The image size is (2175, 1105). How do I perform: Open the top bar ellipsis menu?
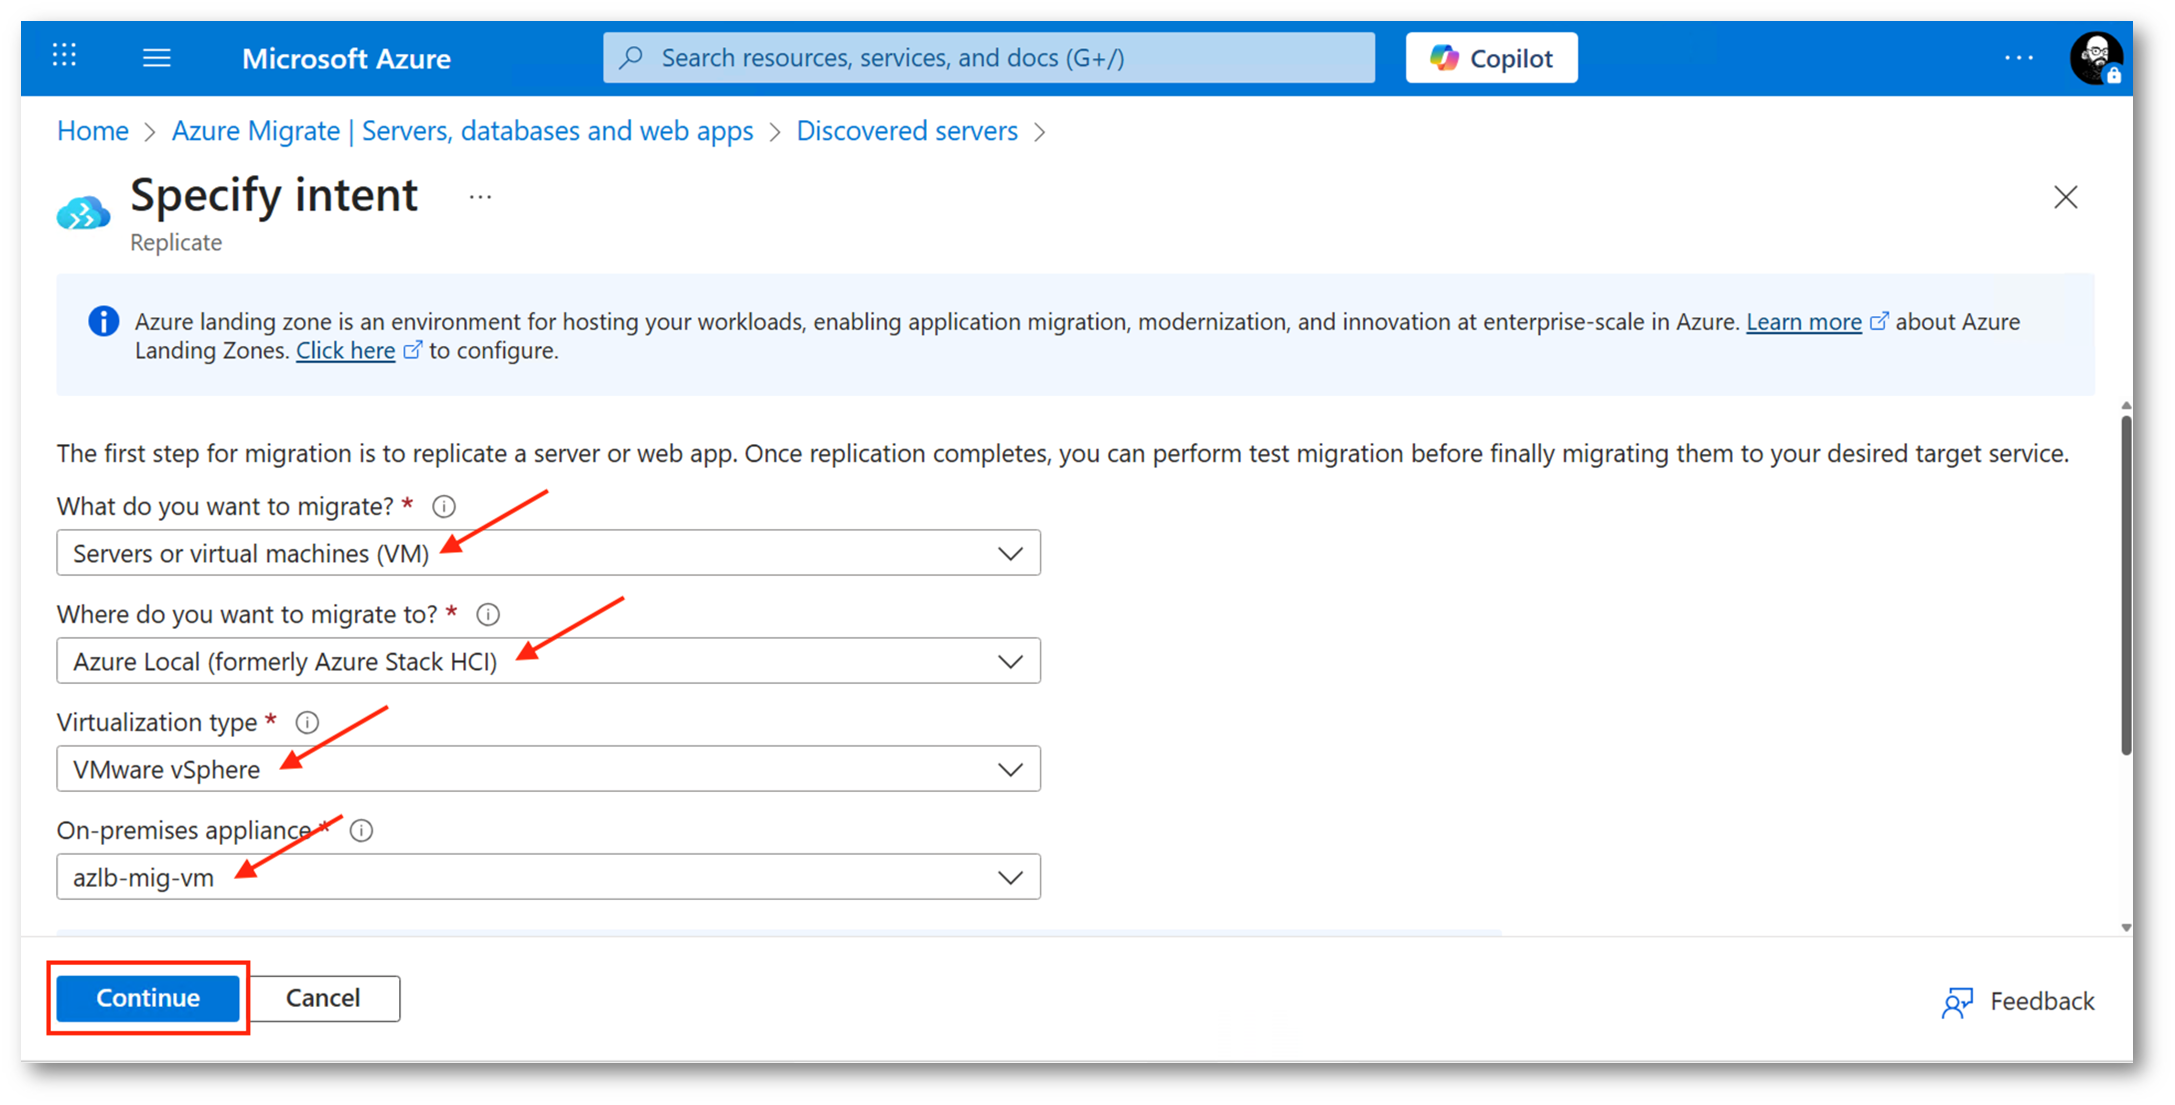click(2018, 58)
